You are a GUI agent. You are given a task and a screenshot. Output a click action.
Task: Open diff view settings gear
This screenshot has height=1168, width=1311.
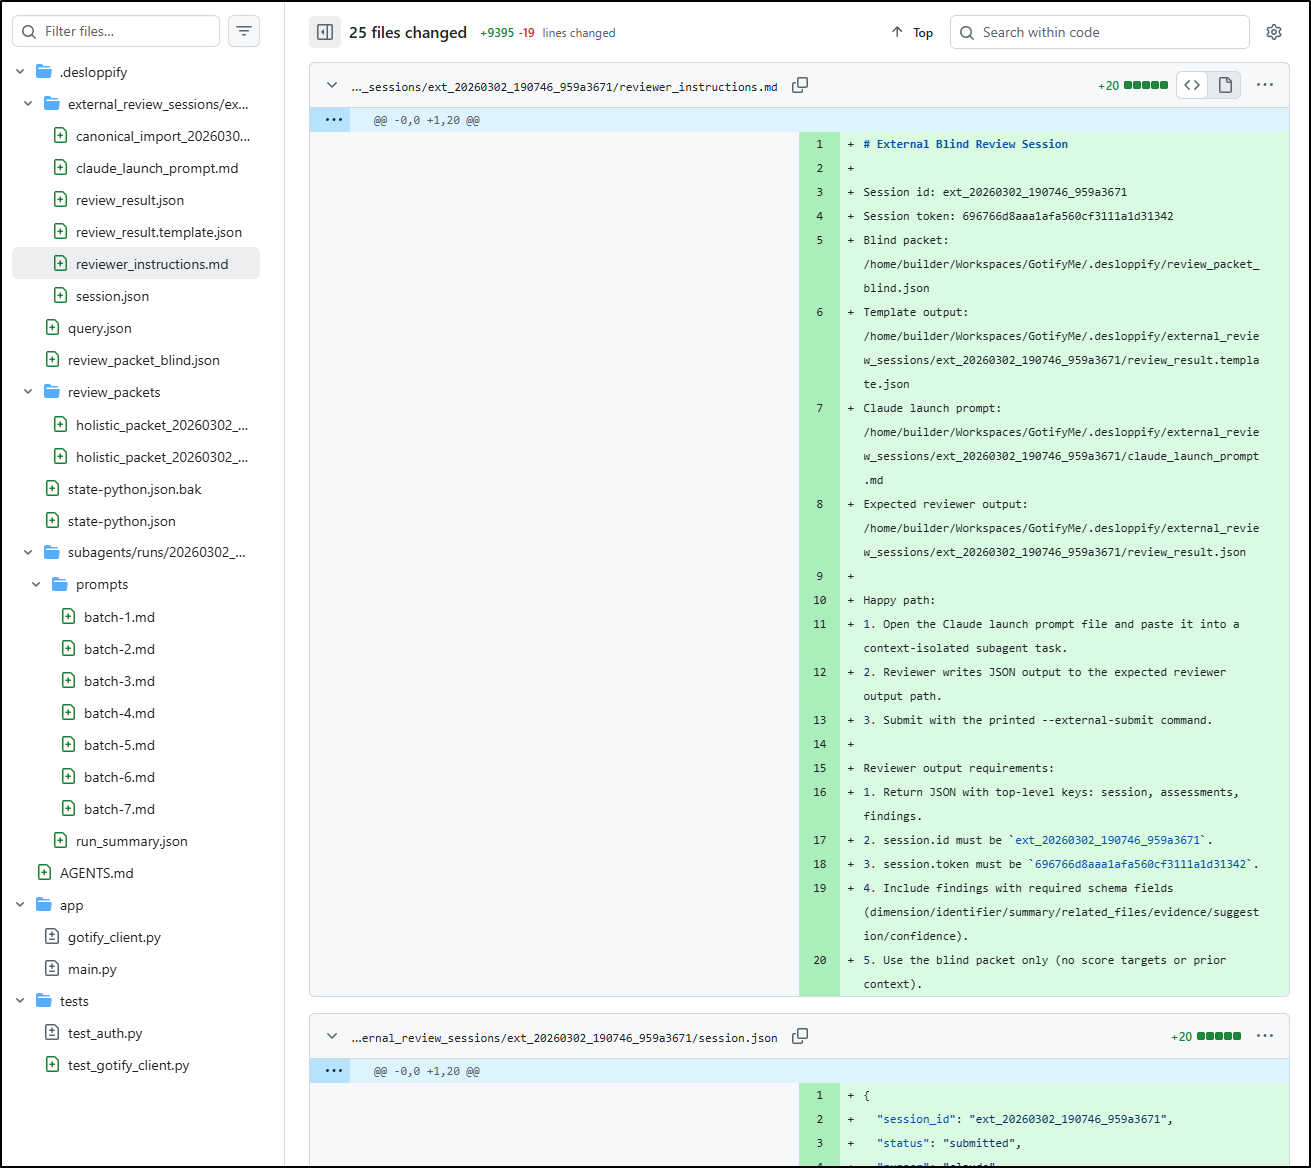point(1273,32)
